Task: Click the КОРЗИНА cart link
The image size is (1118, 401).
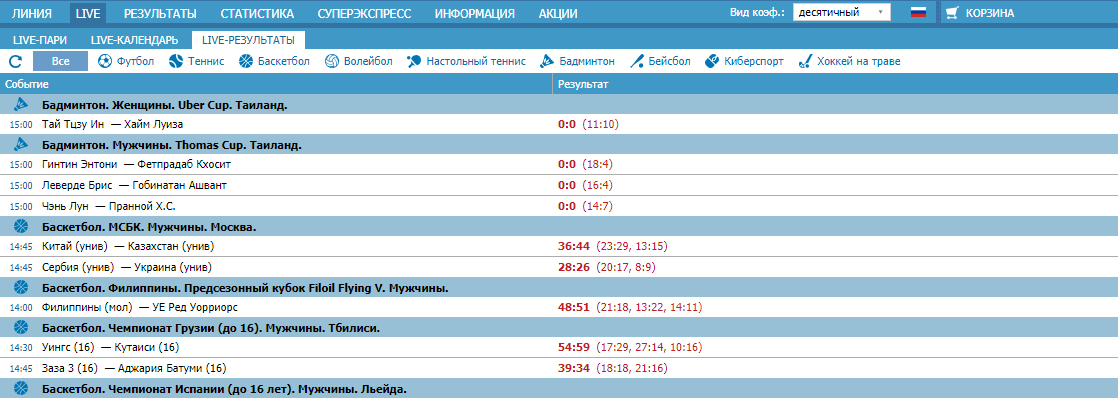Action: [990, 13]
